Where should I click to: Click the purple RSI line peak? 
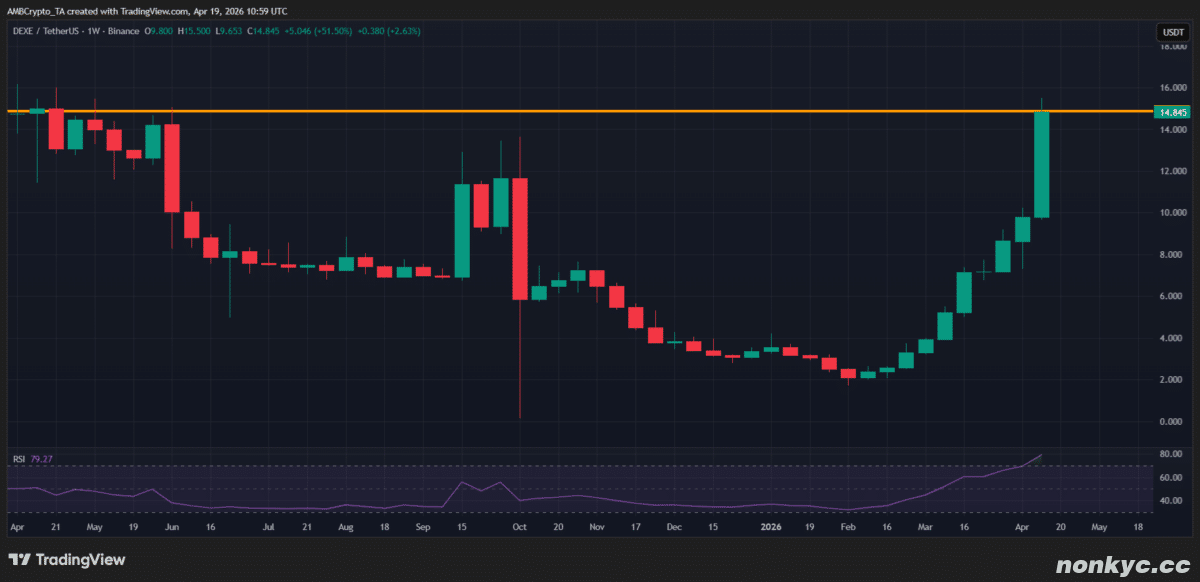coord(1040,455)
